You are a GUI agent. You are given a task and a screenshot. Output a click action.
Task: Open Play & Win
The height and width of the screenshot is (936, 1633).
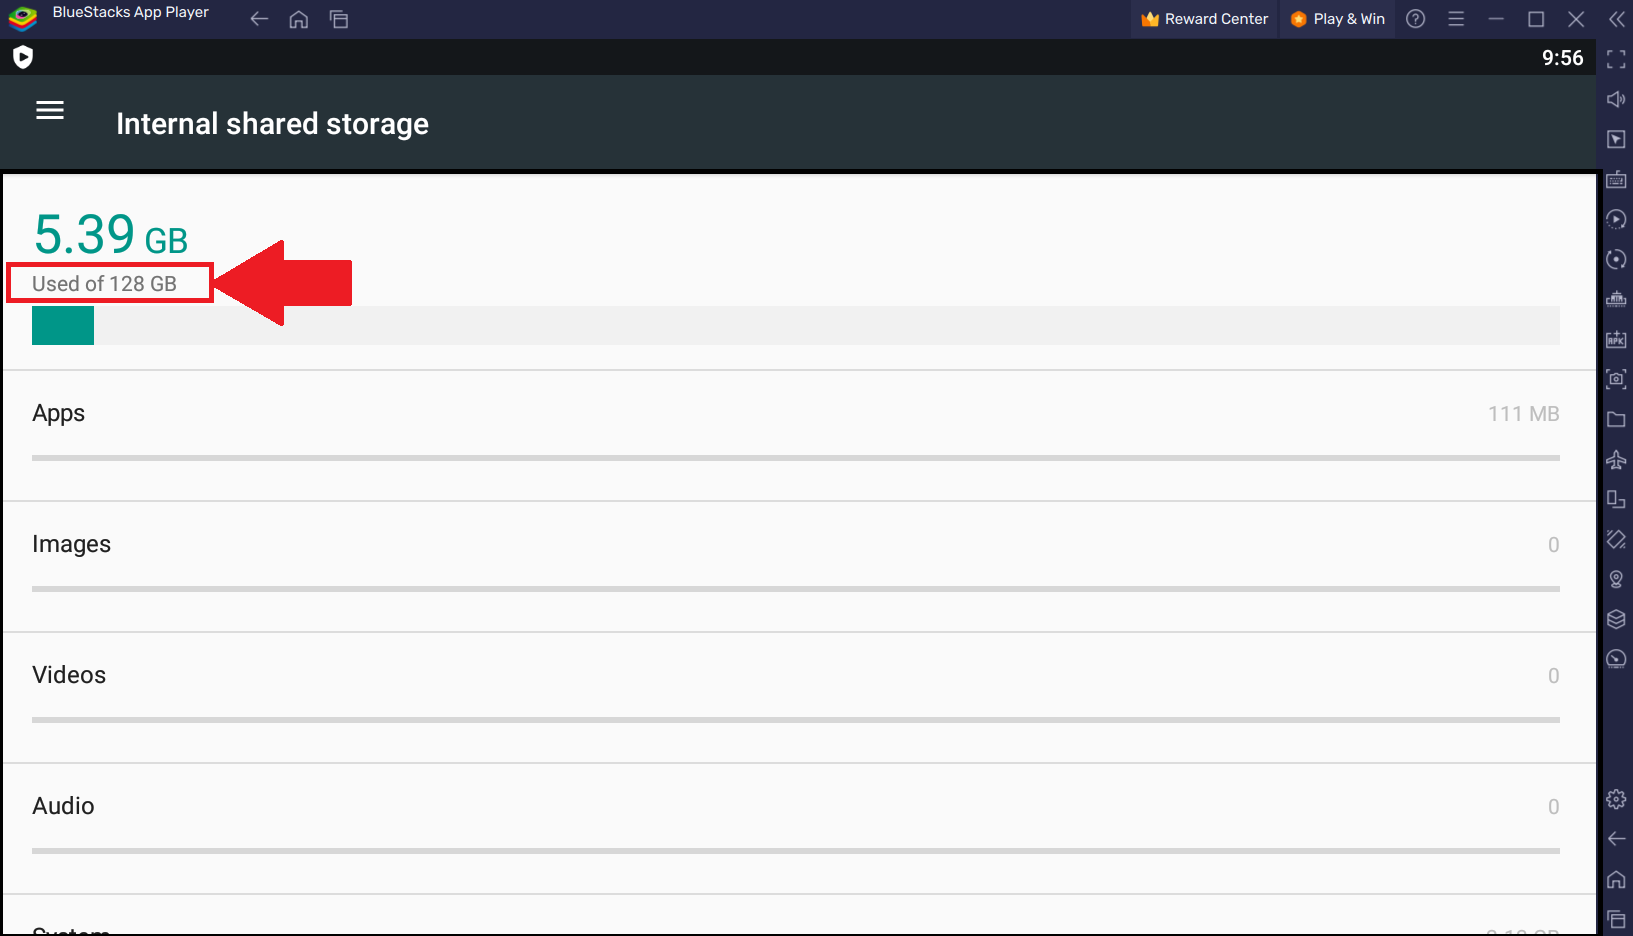[1336, 18]
